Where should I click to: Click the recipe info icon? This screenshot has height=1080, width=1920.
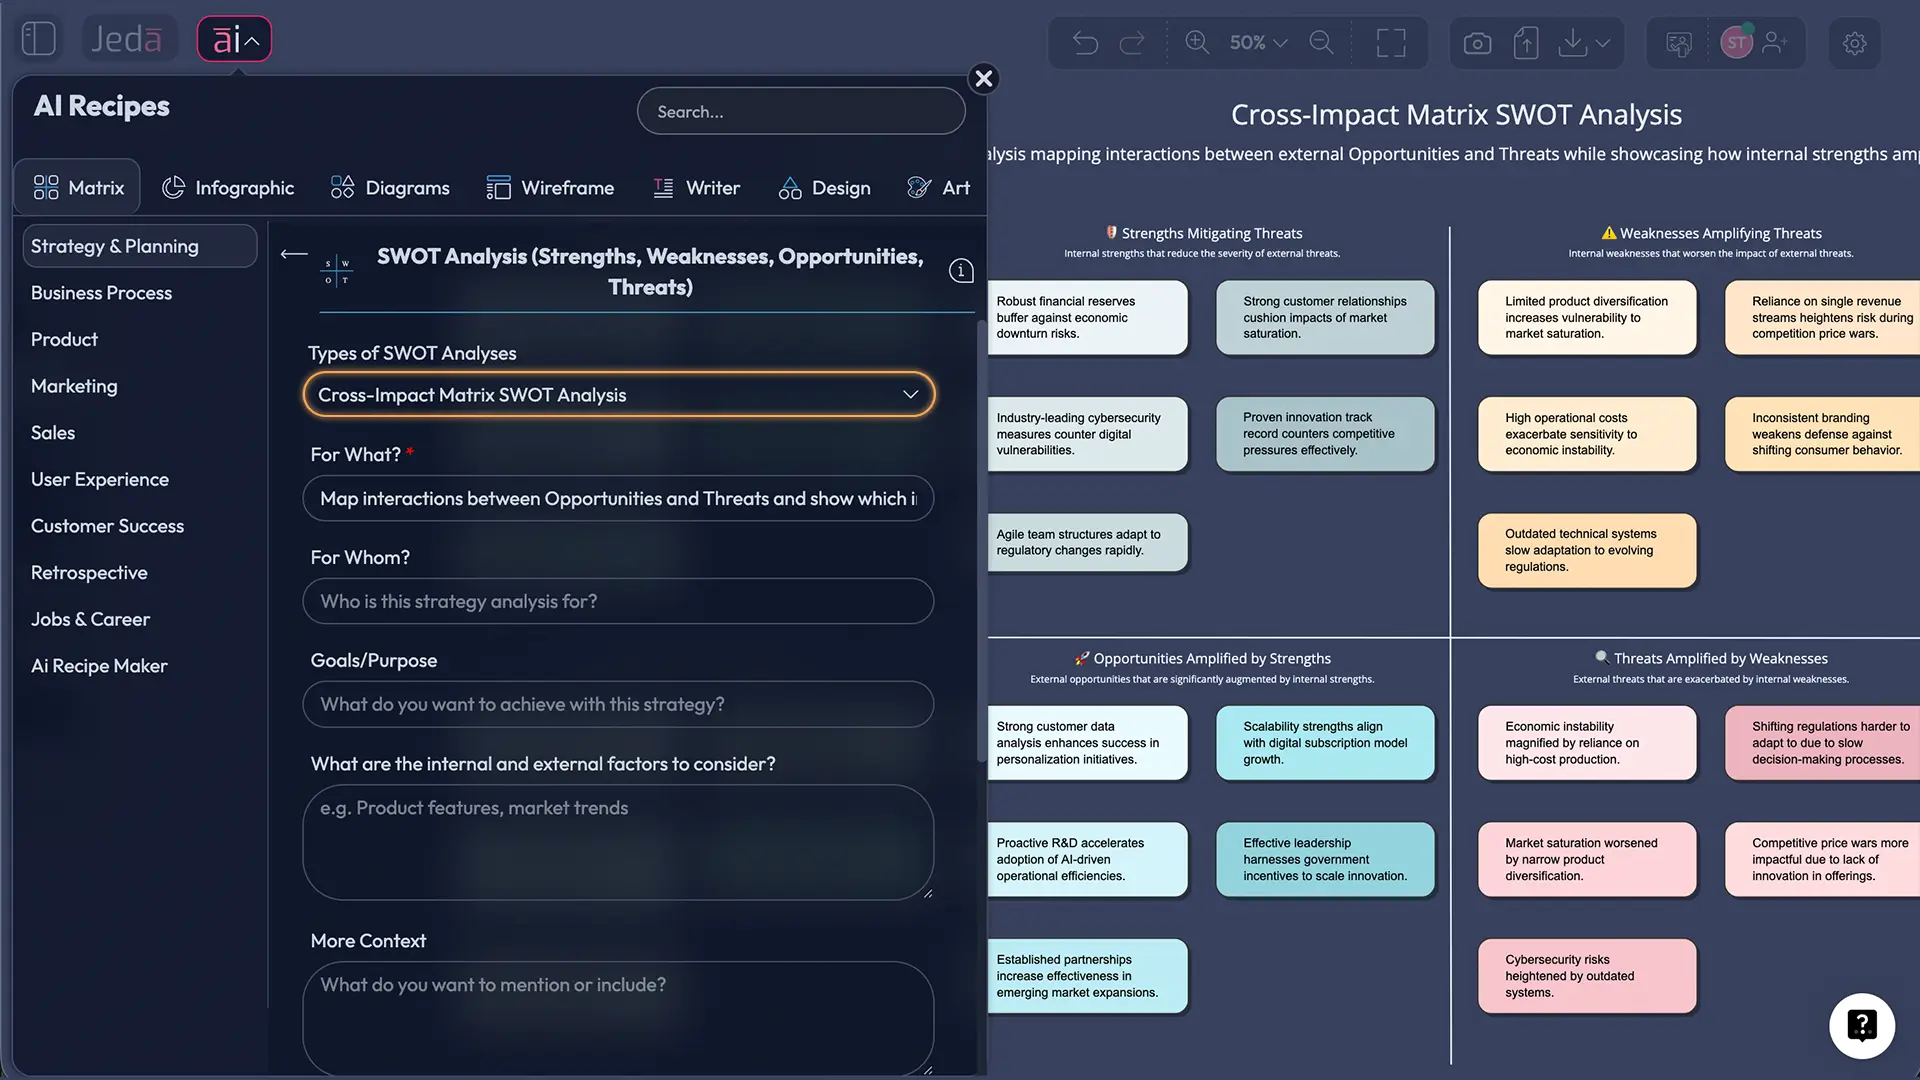point(961,271)
